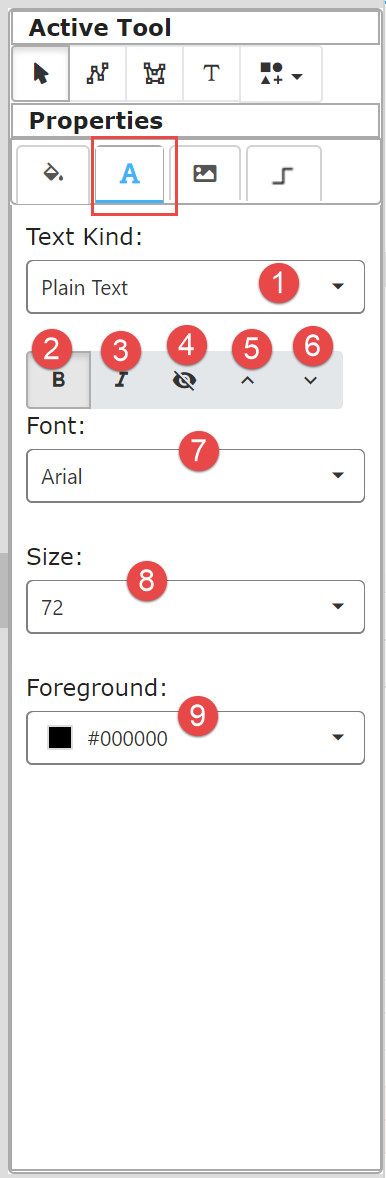Click the up chevron button
The height and width of the screenshot is (1178, 386).
point(246,380)
